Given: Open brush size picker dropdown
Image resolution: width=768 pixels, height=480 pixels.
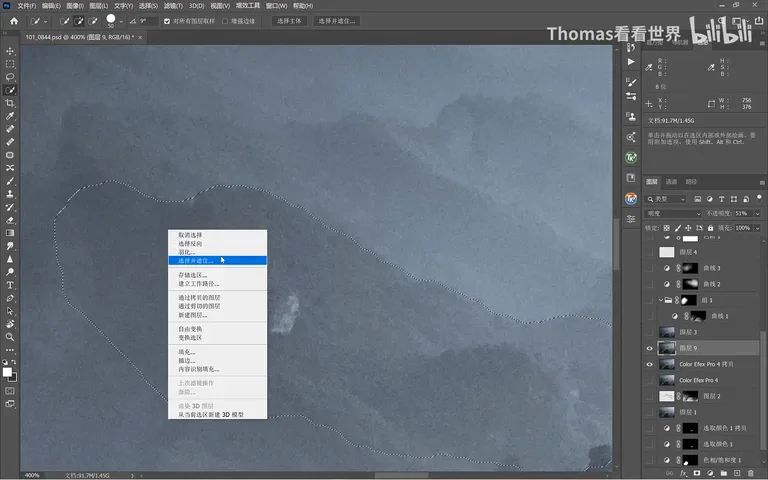Looking at the screenshot, I should [x=121, y=22].
